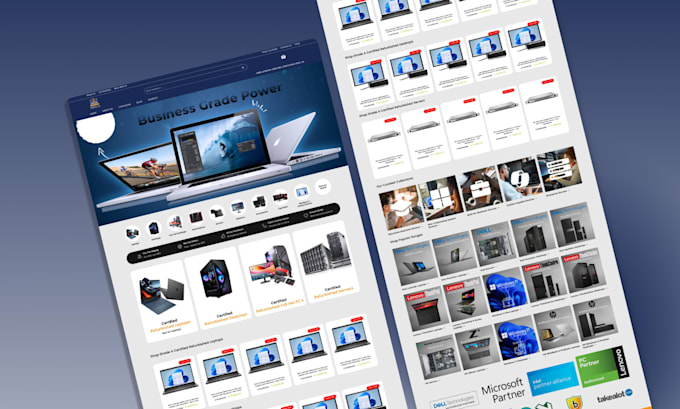Click the text-only white category circle

(322, 187)
